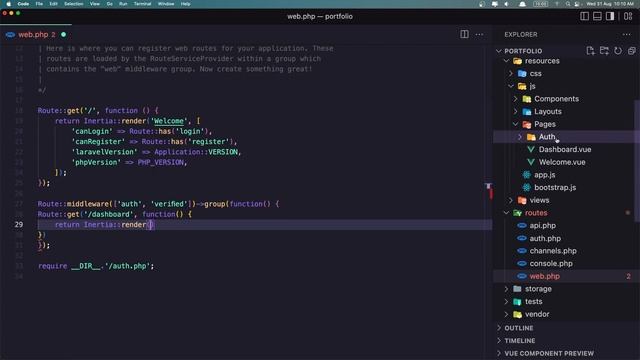Screen dimensions: 640x360
Task: Toggle secondary sidebar layout icon
Action: (x=610, y=16)
